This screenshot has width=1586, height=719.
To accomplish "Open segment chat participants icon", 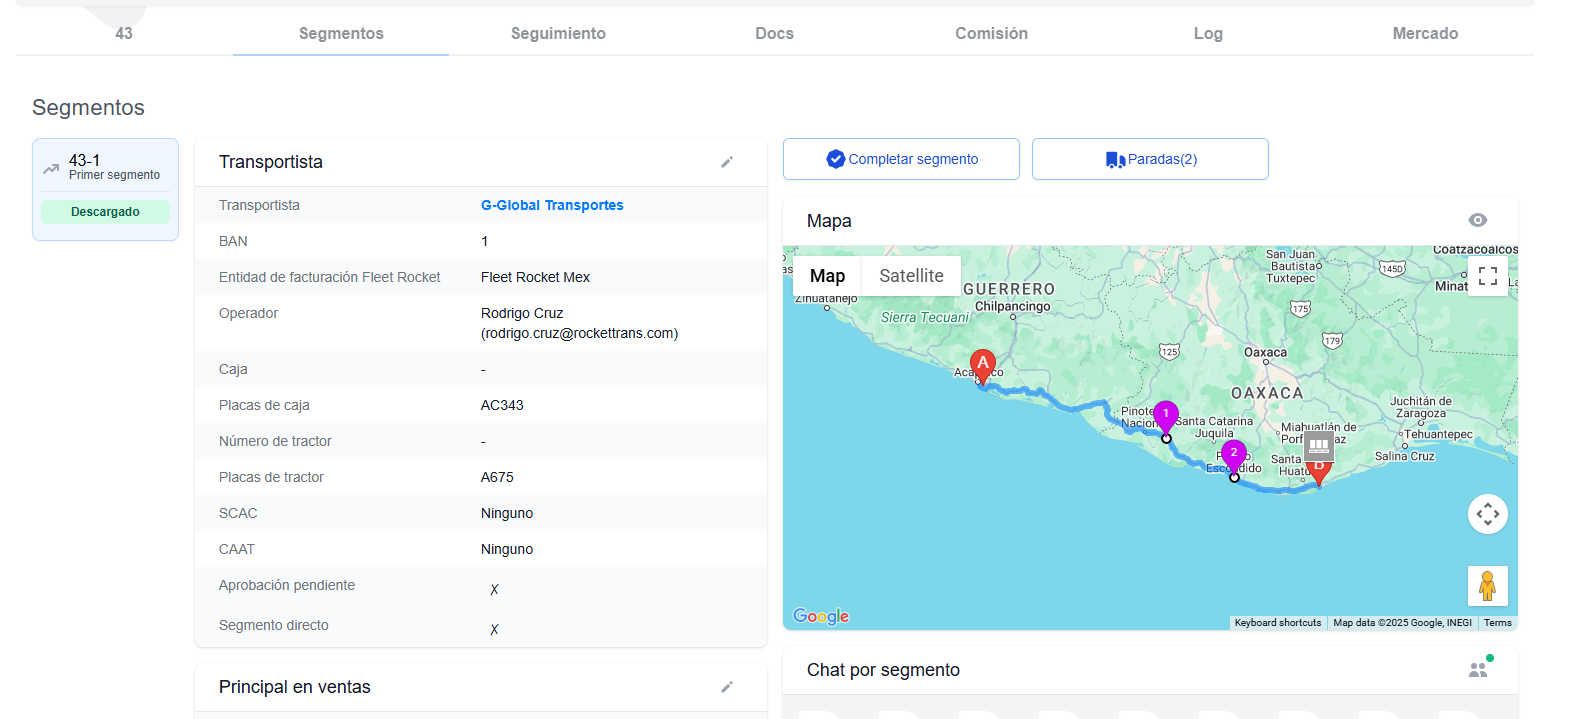I will click(x=1479, y=669).
